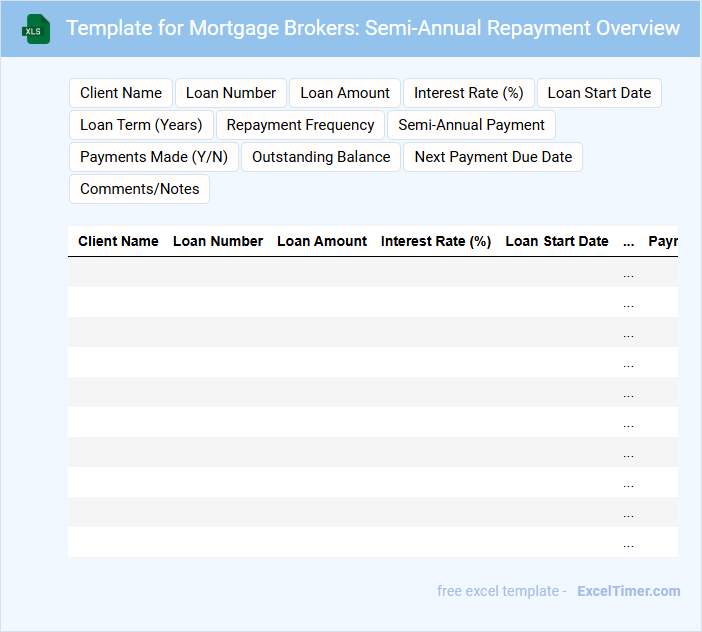Choose the Loan Term (Years) tag
The image size is (702, 632).
pyautogui.click(x=141, y=125)
